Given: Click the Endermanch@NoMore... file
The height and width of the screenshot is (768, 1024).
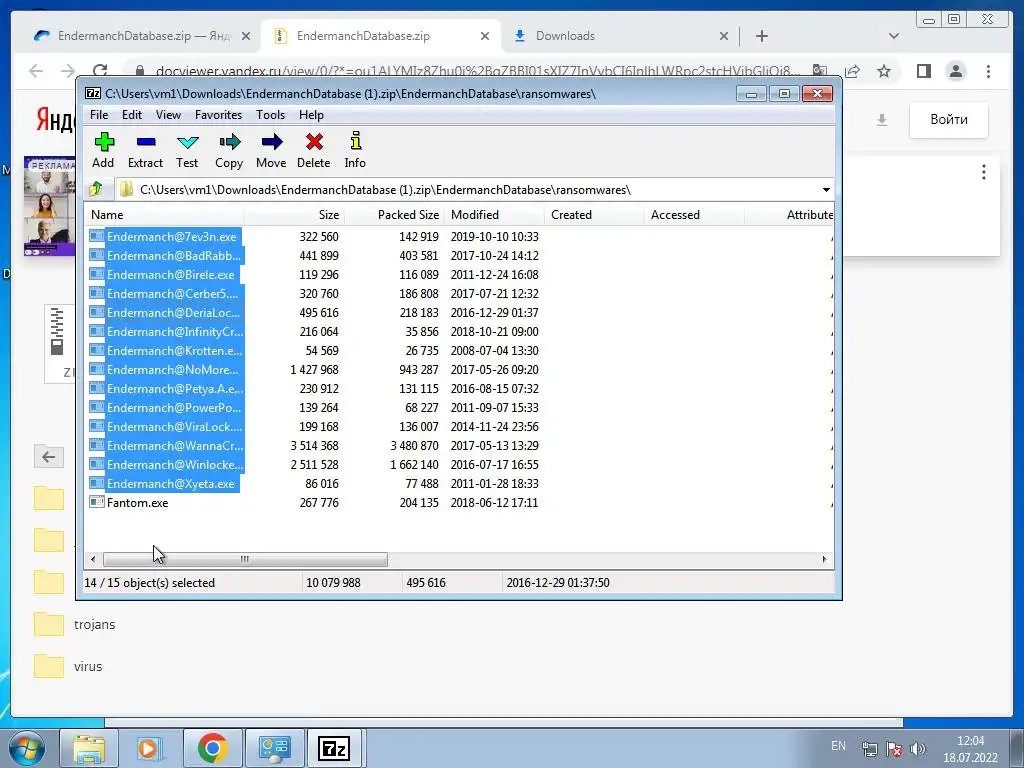Looking at the screenshot, I should [173, 370].
